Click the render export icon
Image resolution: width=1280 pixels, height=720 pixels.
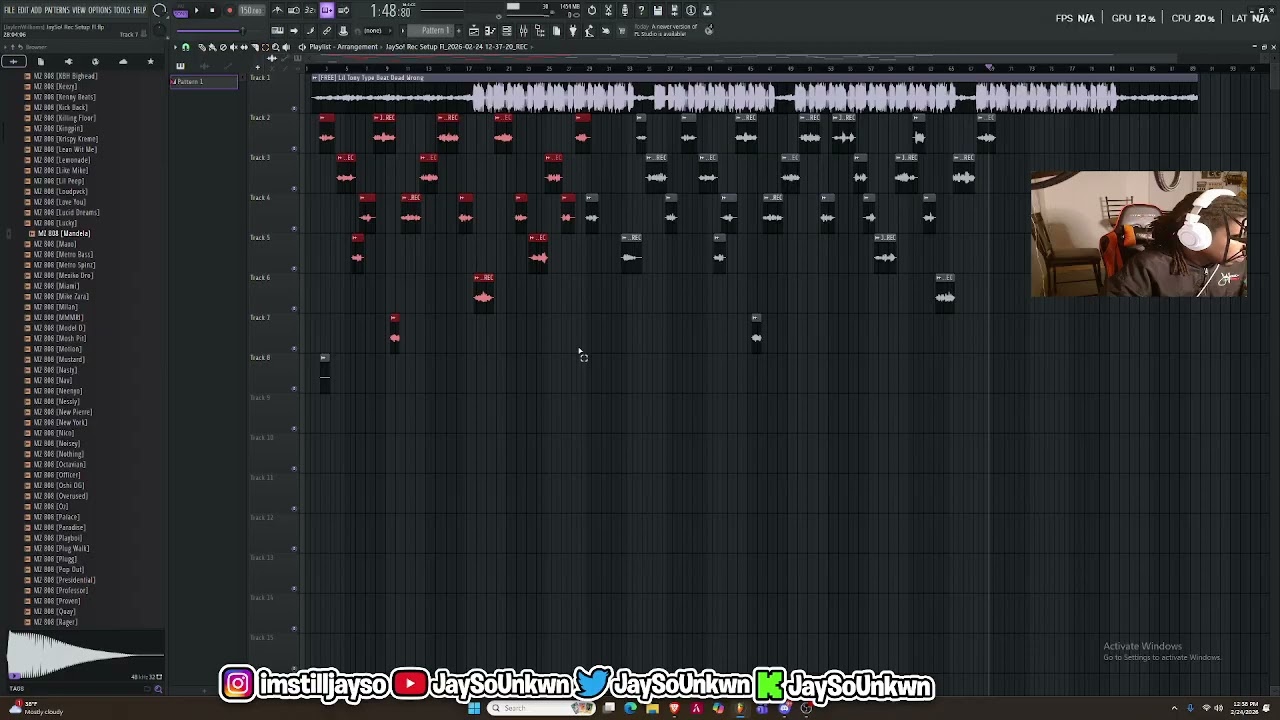(673, 10)
